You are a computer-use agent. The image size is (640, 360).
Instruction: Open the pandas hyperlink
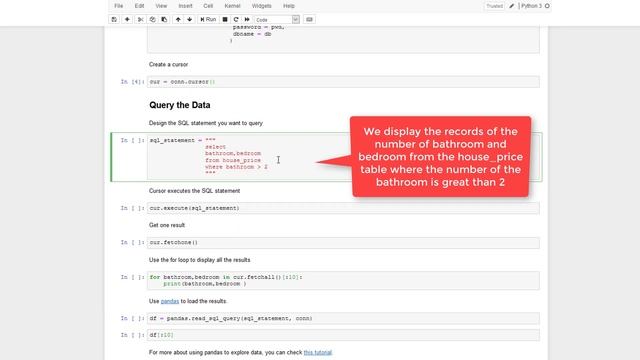(x=170, y=301)
